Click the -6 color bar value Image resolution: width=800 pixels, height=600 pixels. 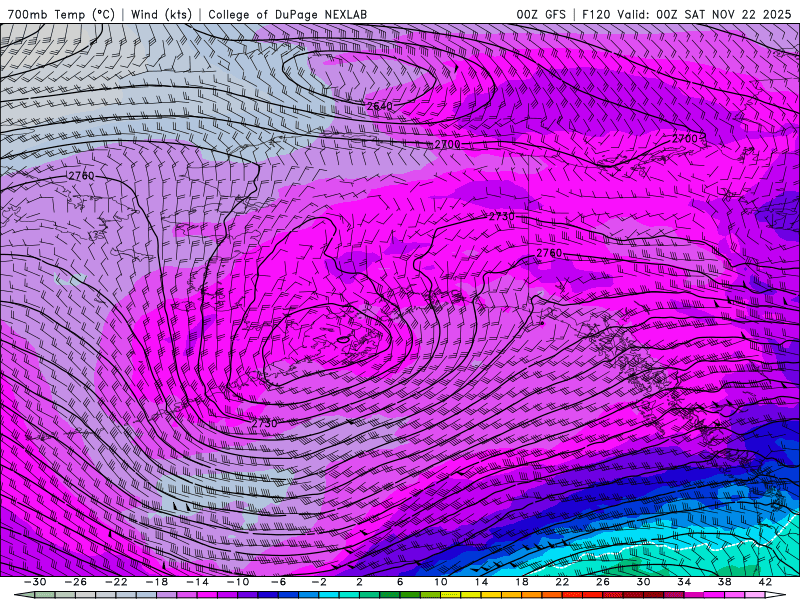(278, 582)
